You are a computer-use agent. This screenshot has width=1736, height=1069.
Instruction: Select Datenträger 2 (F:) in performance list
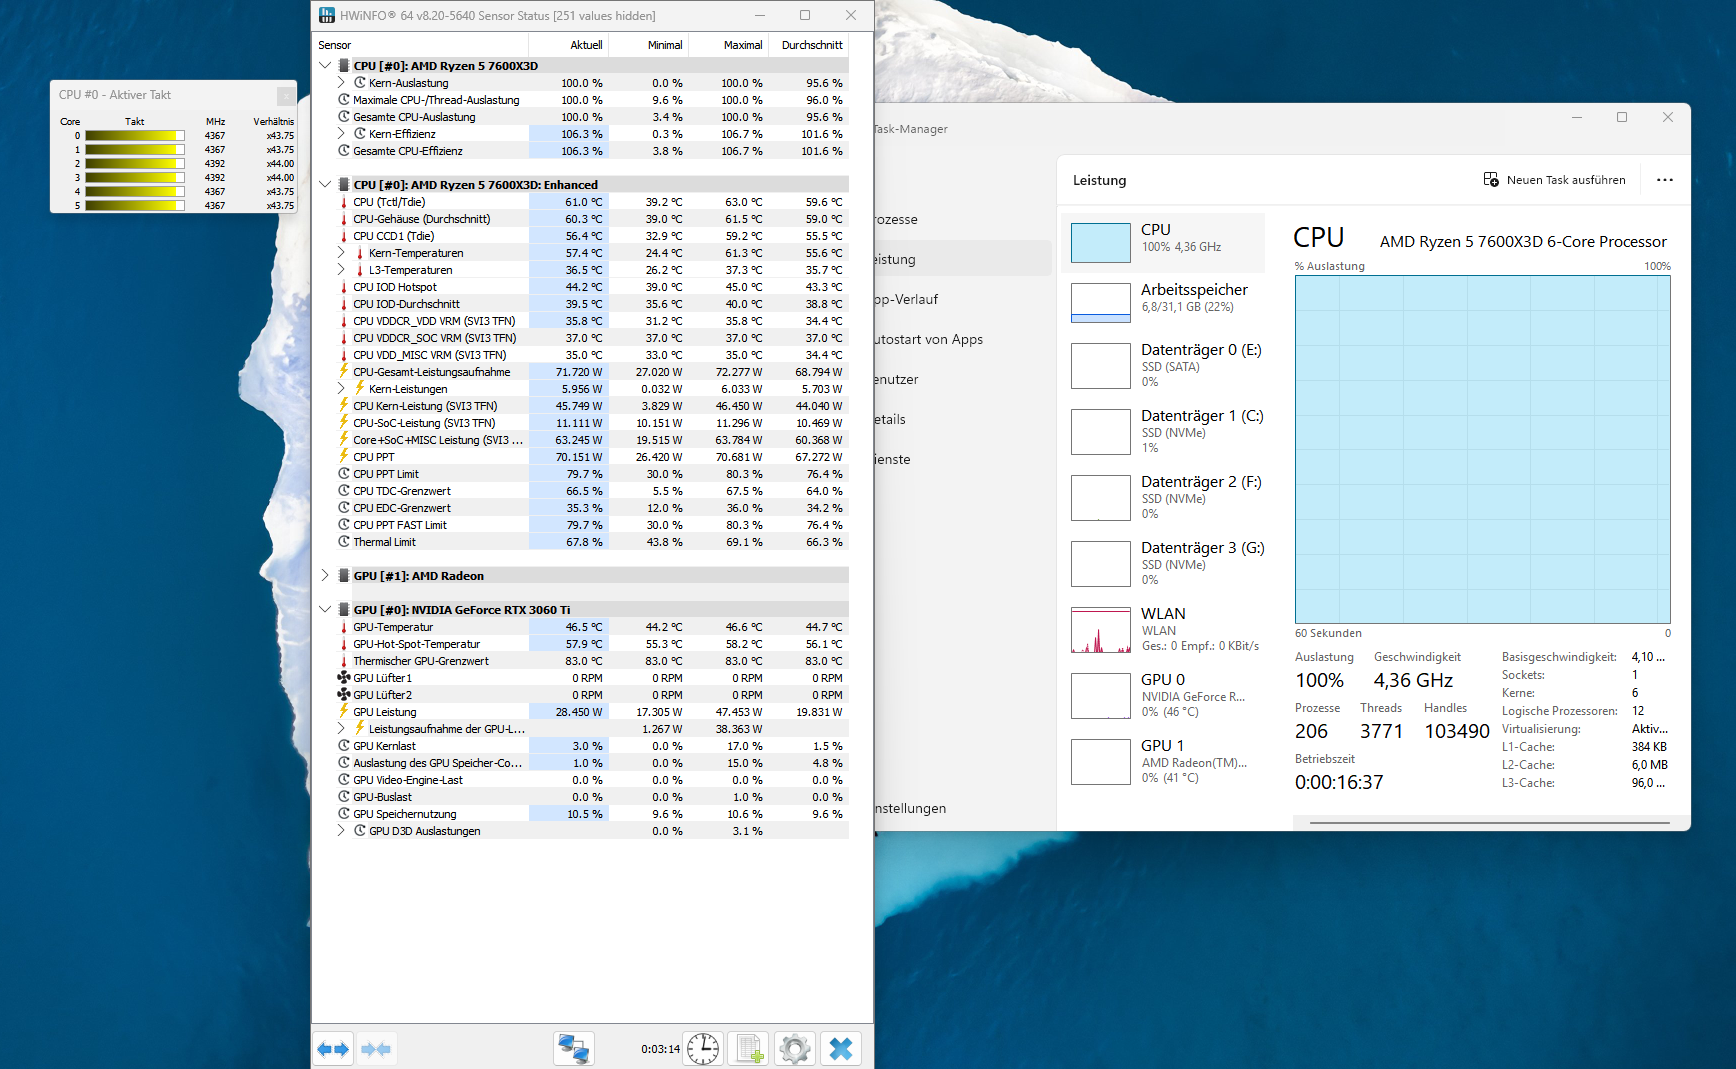(x=1163, y=497)
